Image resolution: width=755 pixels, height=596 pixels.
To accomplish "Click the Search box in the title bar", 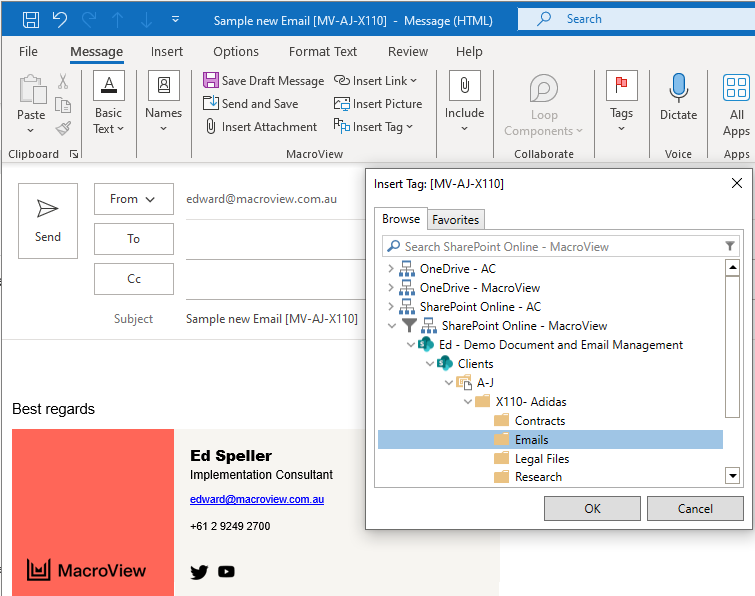I will tap(636, 19).
